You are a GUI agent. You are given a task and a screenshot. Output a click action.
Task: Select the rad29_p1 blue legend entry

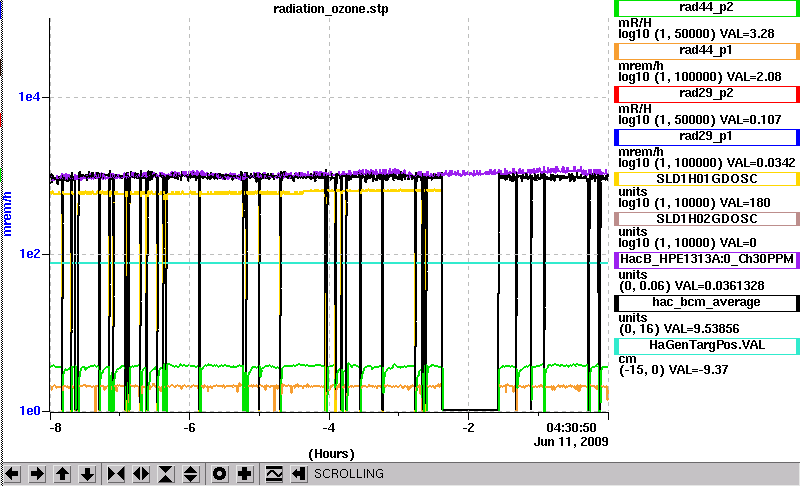pyautogui.click(x=707, y=137)
